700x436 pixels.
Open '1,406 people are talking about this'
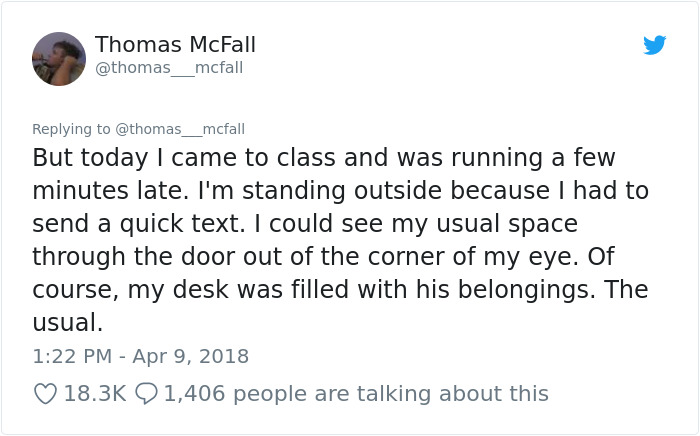355,394
